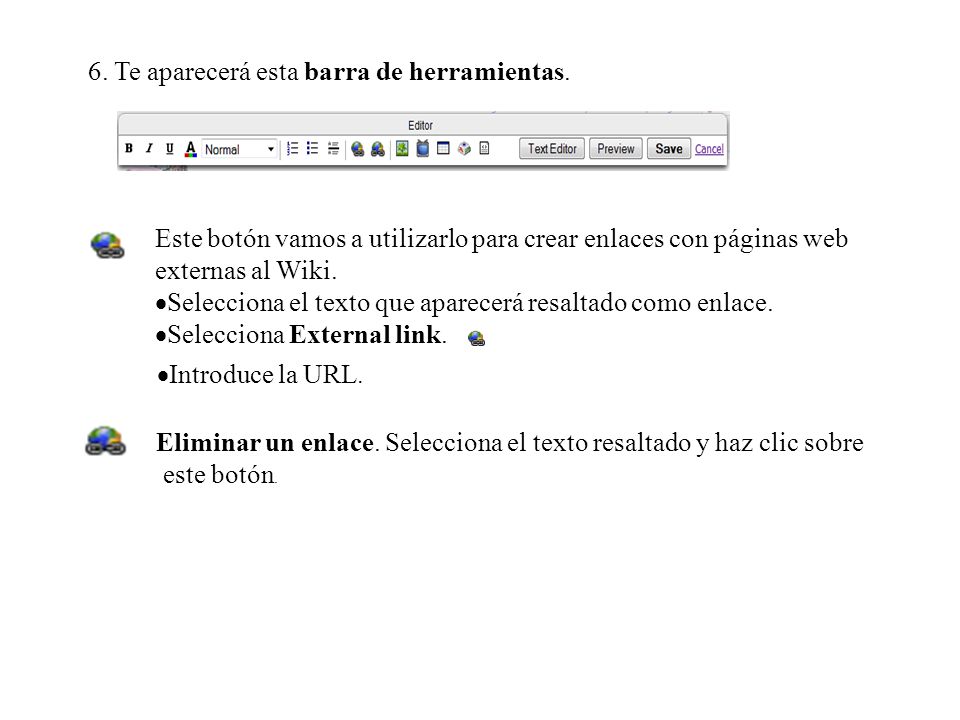Click the small globe icon after External link
Screen dimensions: 960x720
click(476, 339)
